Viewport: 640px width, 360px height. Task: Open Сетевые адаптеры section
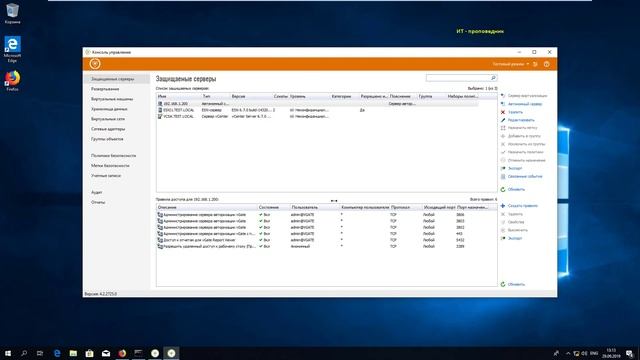coord(108,129)
